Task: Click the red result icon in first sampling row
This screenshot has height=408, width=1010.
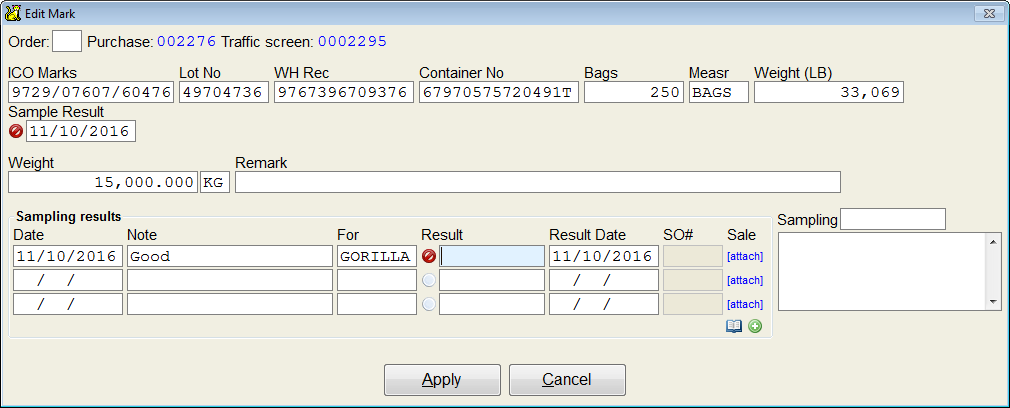Action: 428,257
